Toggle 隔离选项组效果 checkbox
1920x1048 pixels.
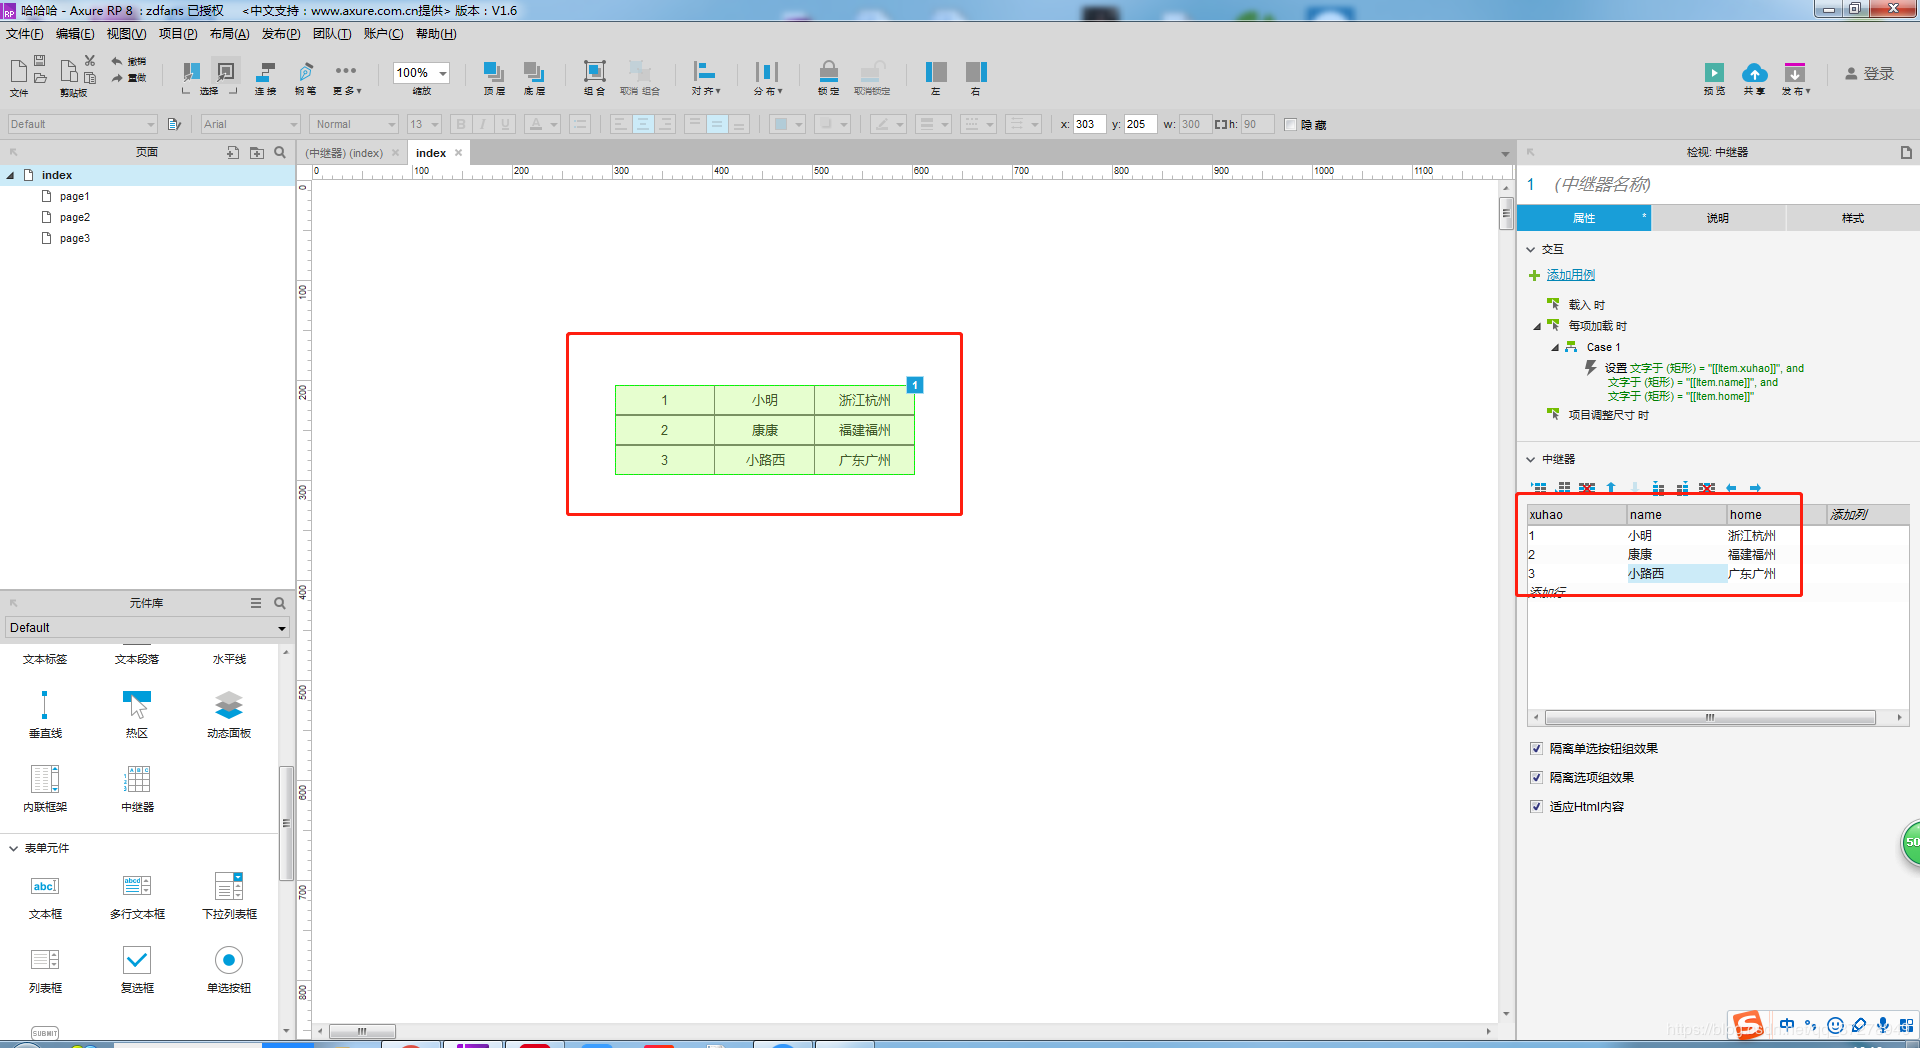[1537, 777]
